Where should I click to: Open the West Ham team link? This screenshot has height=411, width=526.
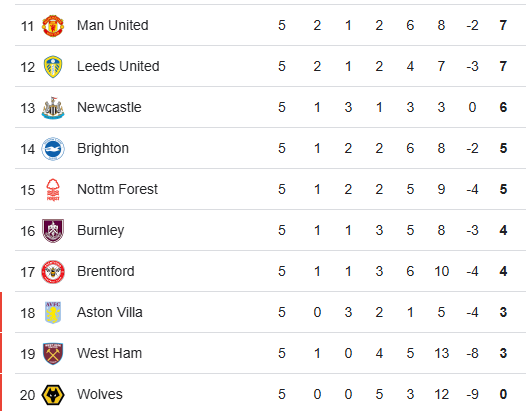(109, 353)
